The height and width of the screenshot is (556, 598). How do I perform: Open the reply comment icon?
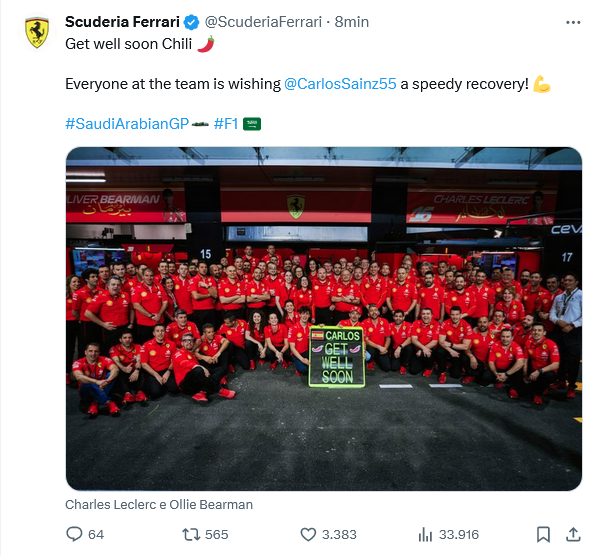click(74, 534)
